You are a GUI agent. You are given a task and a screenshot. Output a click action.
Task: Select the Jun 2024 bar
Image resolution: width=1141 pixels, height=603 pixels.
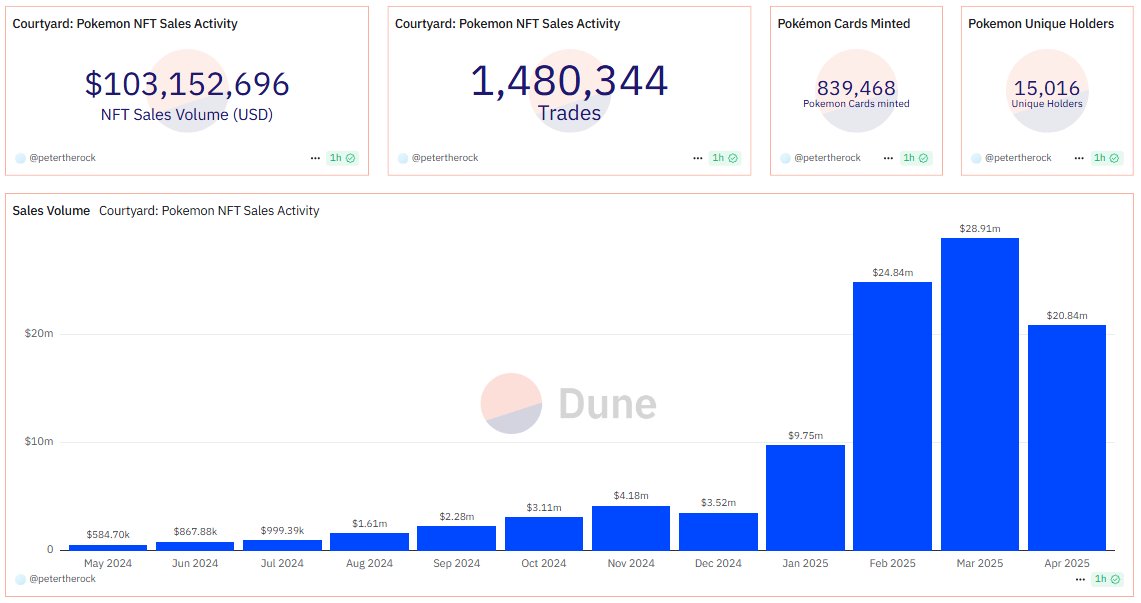(195, 546)
